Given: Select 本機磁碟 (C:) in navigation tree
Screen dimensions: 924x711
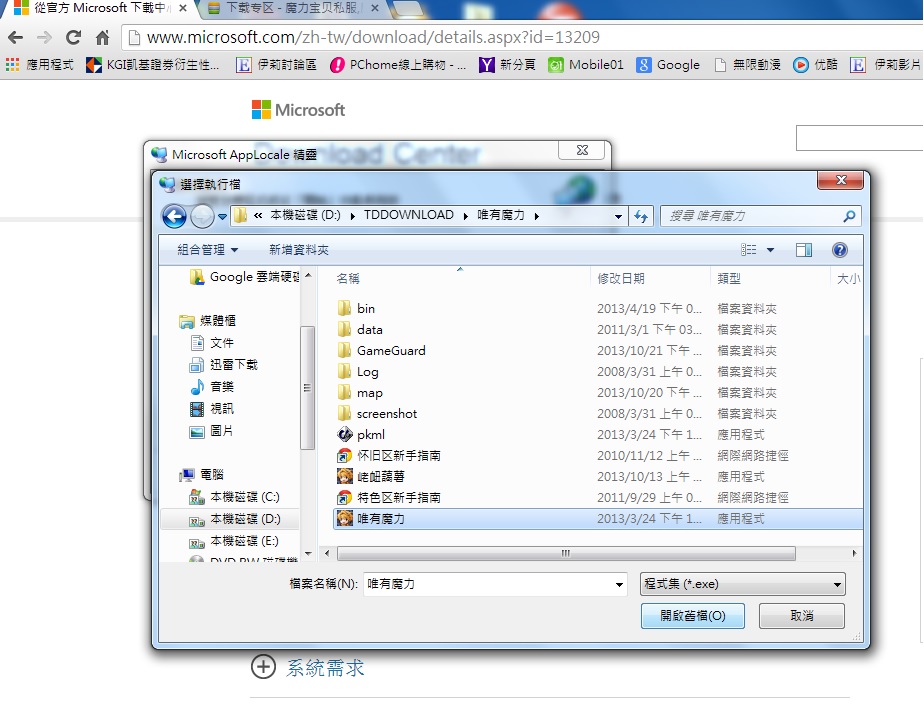Looking at the screenshot, I should point(244,497).
